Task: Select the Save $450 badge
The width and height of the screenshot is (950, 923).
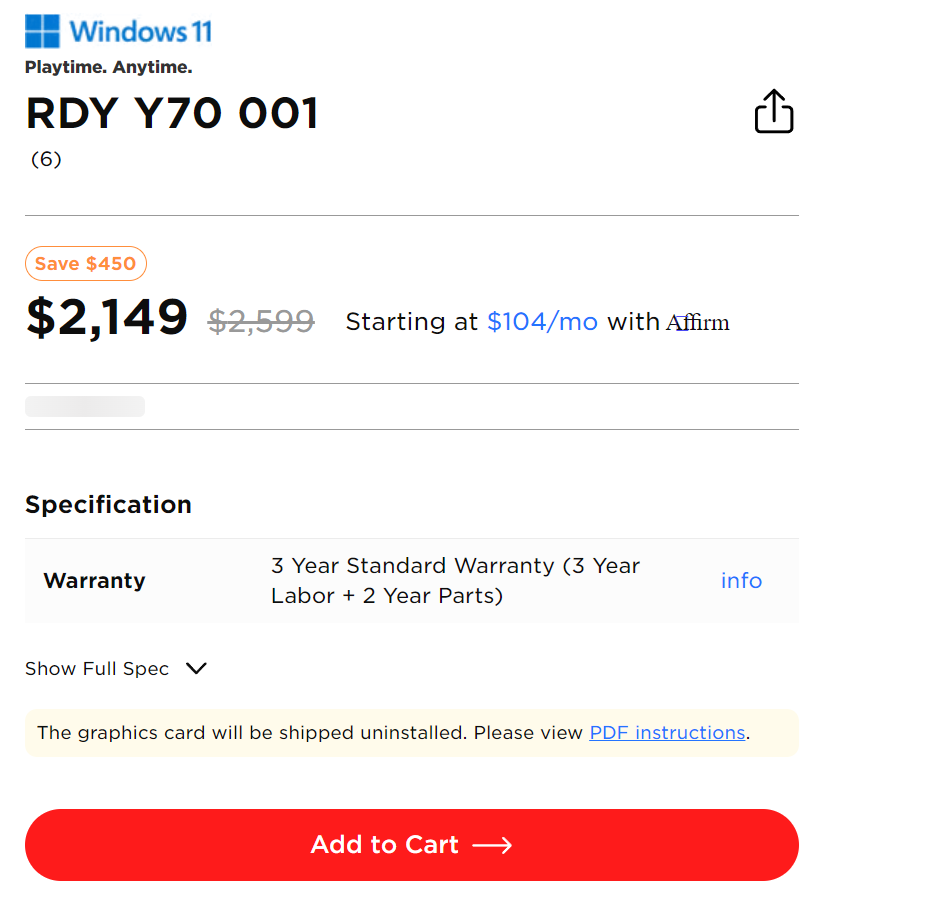Action: pyautogui.click(x=85, y=263)
